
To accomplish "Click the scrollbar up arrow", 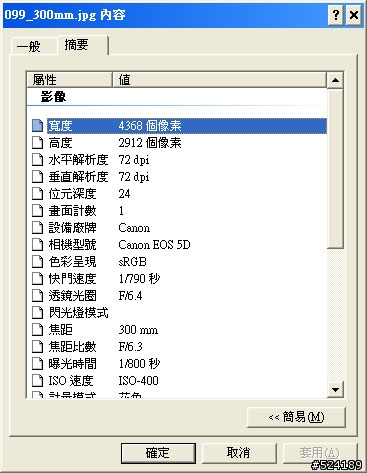I will pyautogui.click(x=335, y=80).
